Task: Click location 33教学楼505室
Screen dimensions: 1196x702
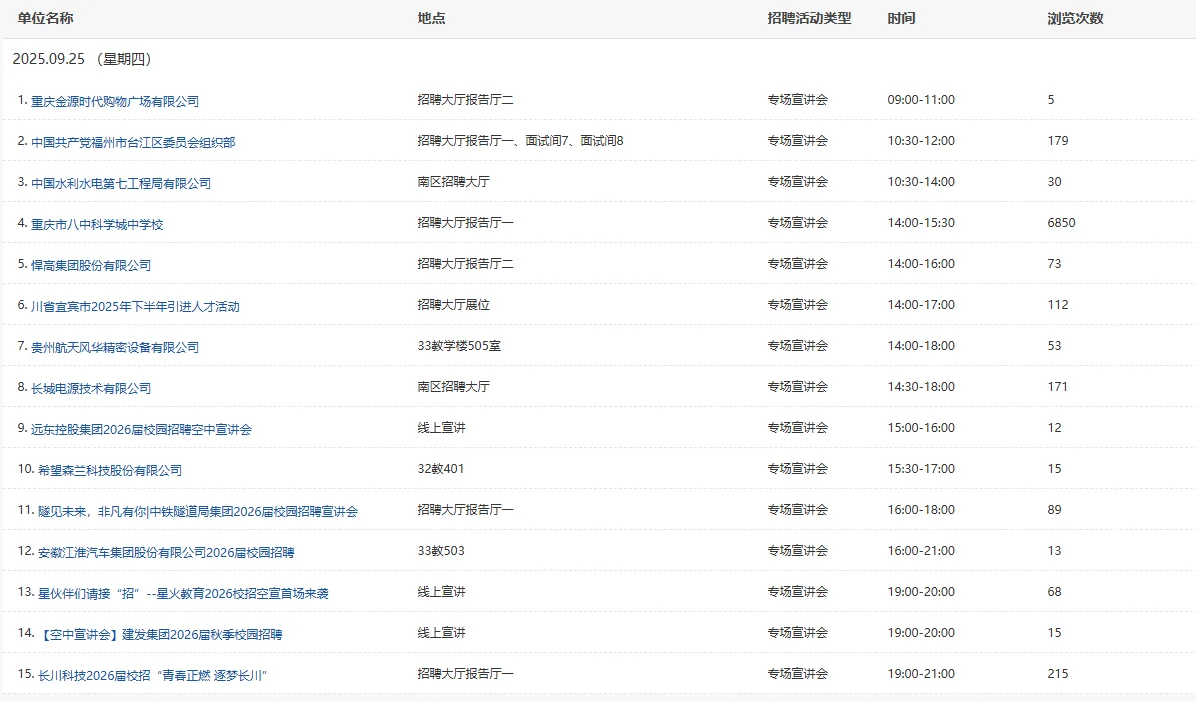Action: (459, 346)
